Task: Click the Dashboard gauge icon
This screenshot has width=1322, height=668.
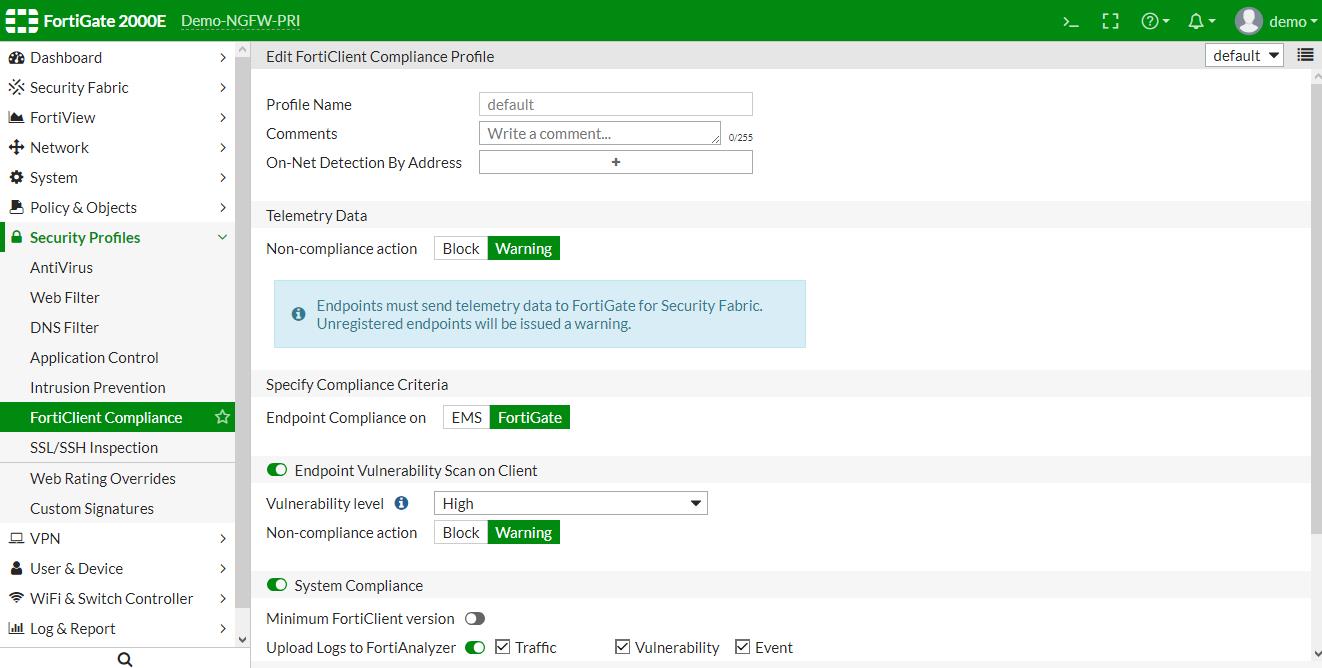Action: pyautogui.click(x=16, y=58)
